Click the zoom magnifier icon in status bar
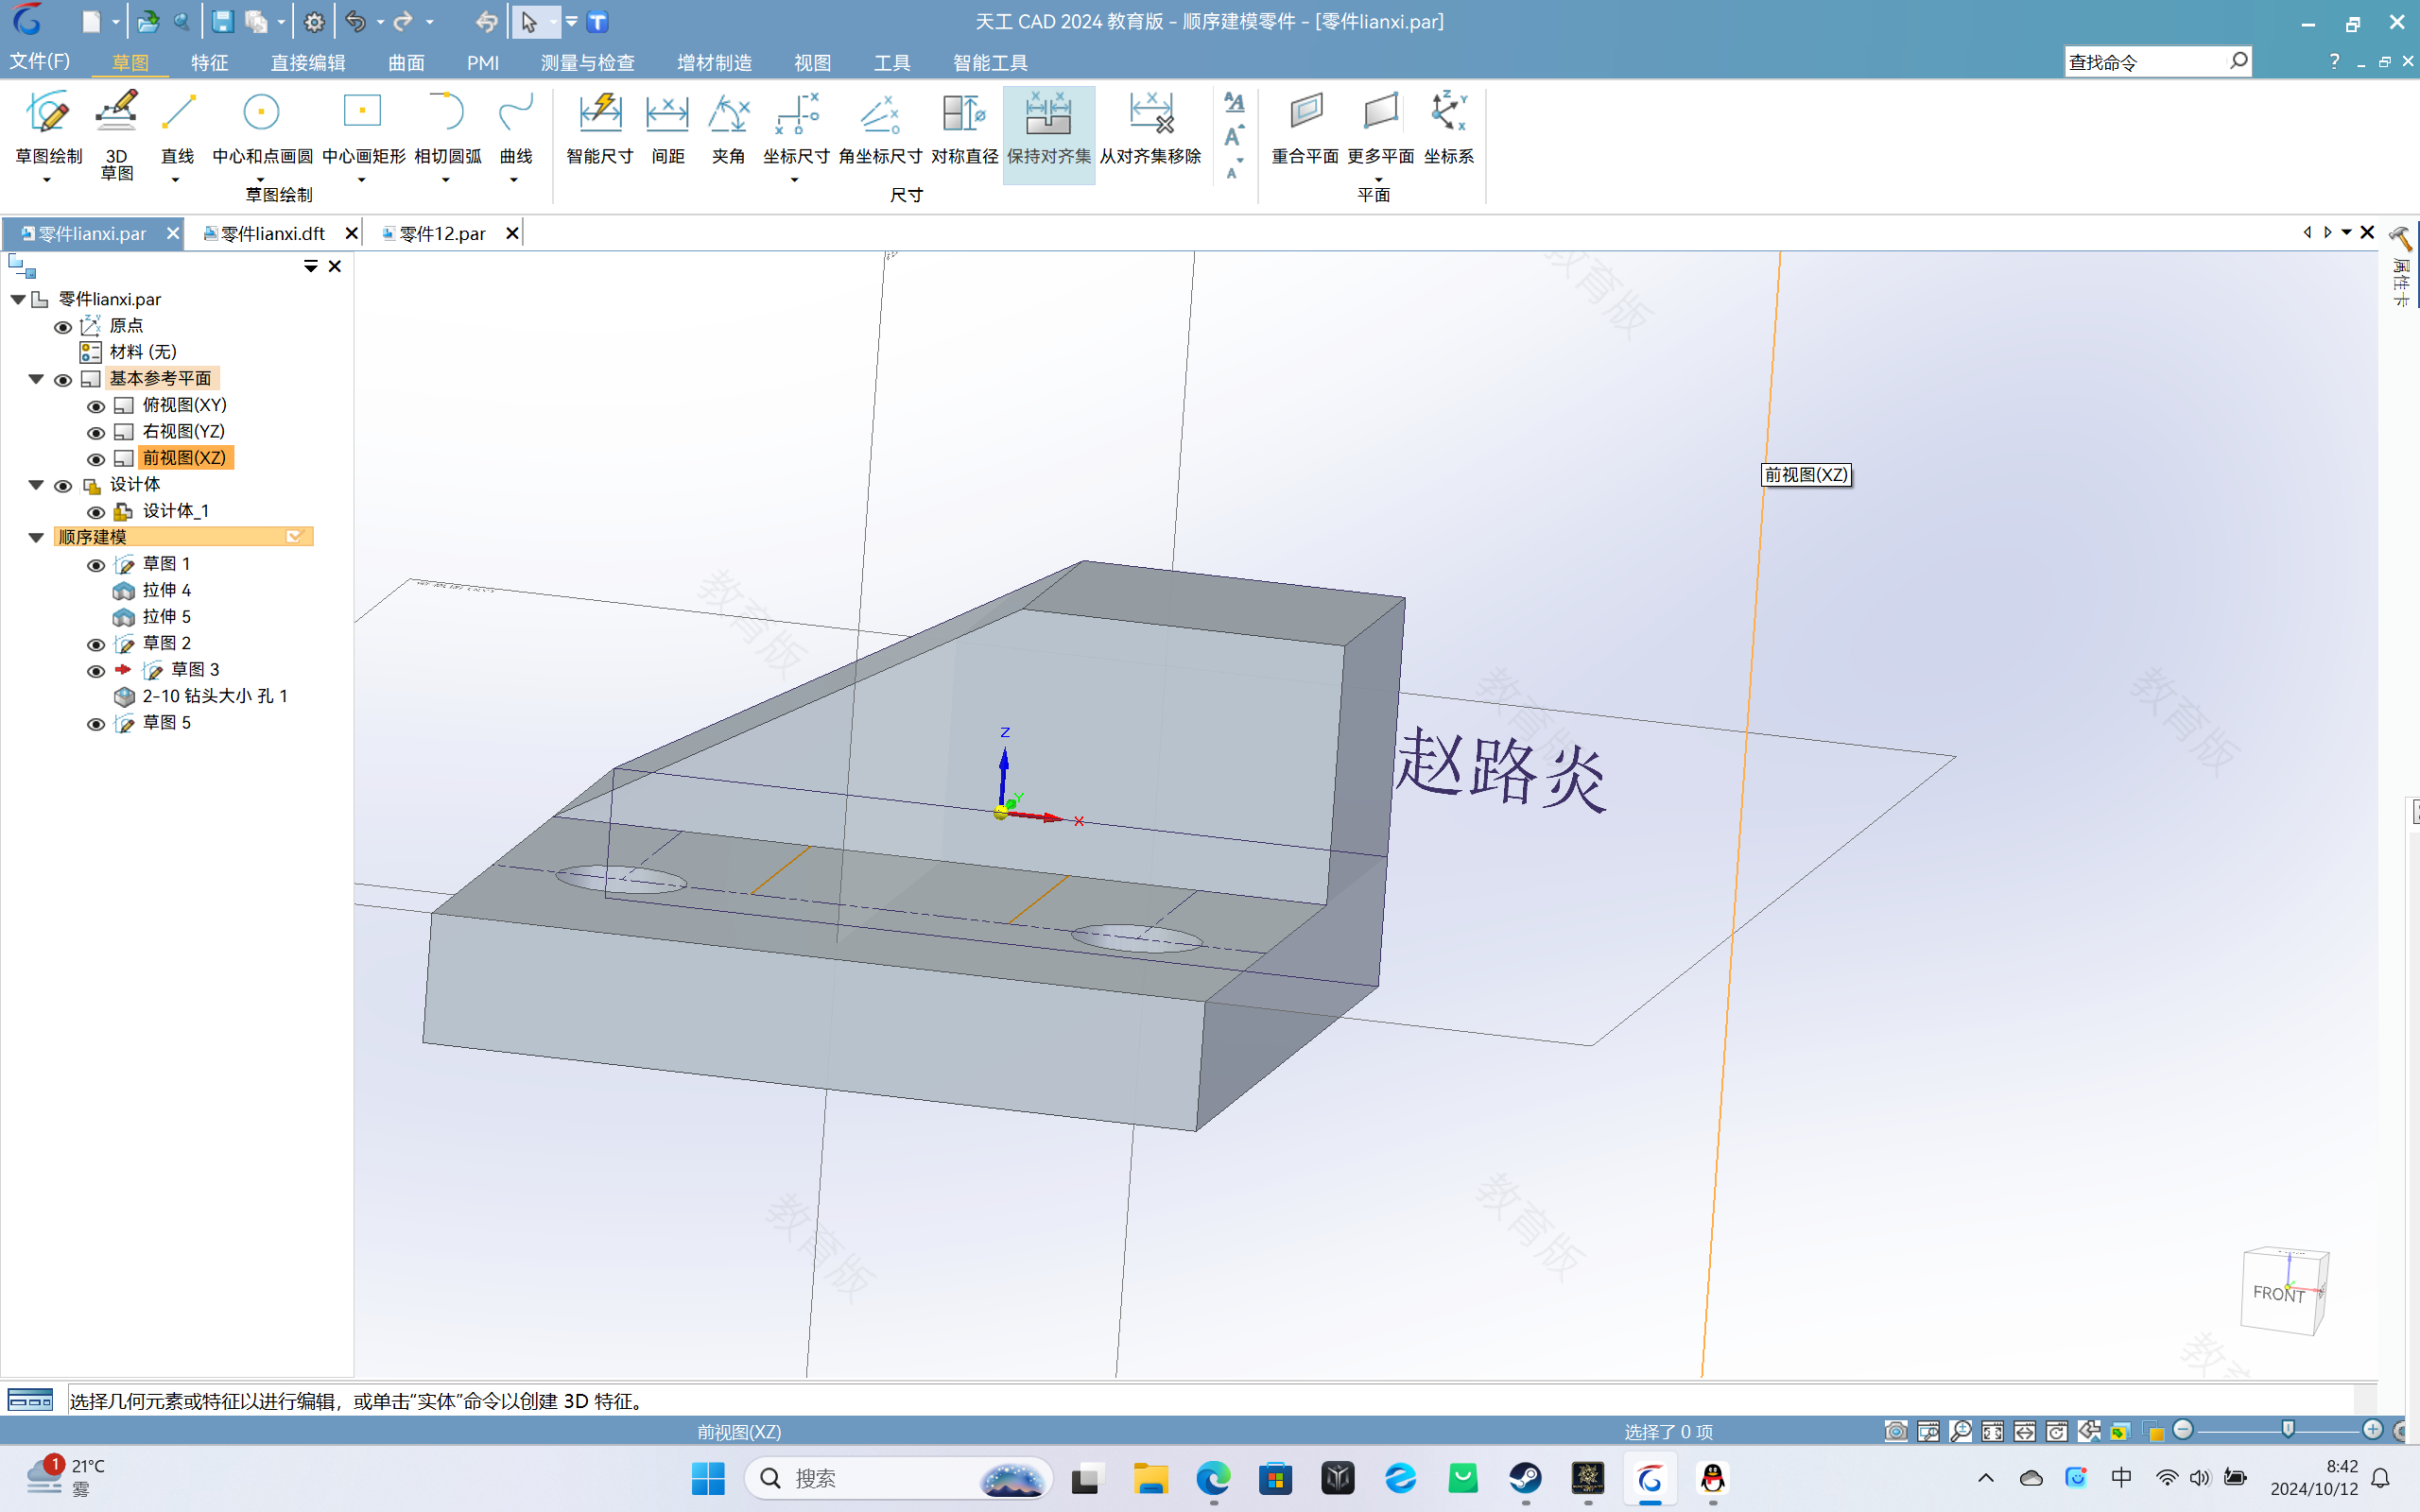The image size is (2420, 1512). [1960, 1431]
